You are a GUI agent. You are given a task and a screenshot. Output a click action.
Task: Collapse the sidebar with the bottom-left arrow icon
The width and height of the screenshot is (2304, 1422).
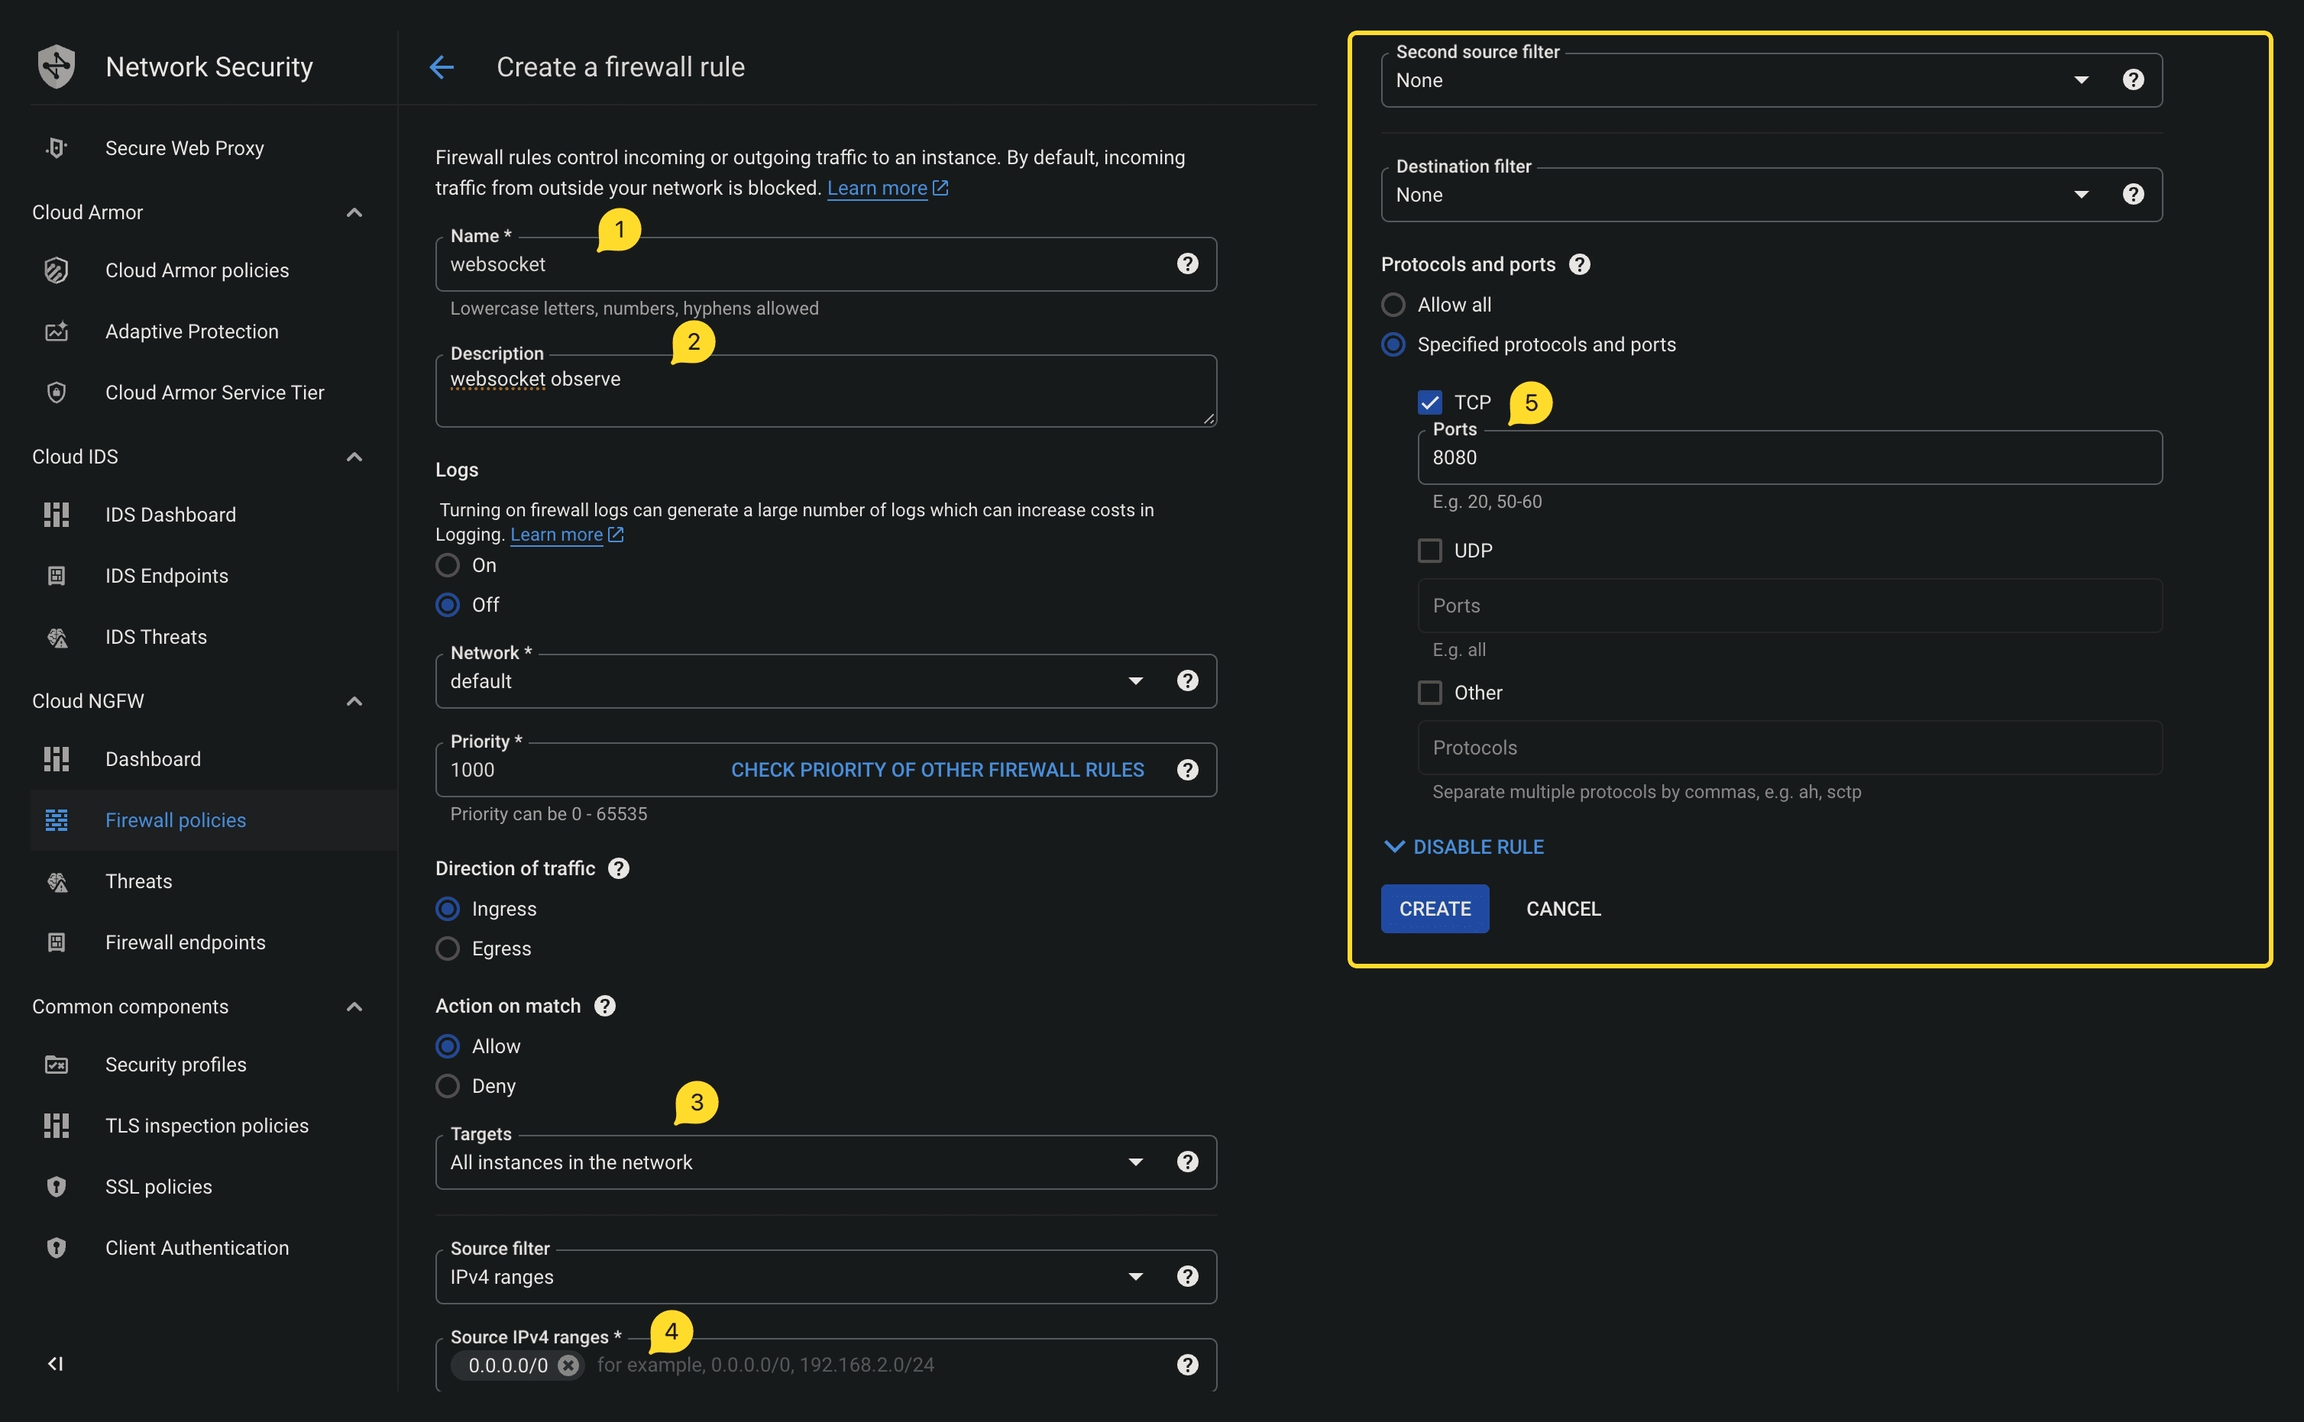(56, 1363)
